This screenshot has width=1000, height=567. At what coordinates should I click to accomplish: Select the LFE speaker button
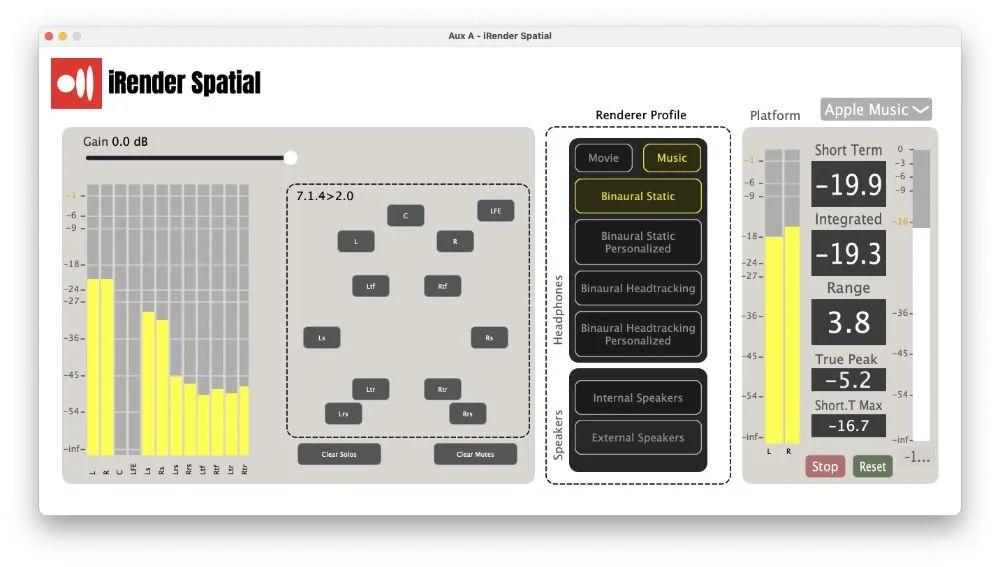point(496,211)
